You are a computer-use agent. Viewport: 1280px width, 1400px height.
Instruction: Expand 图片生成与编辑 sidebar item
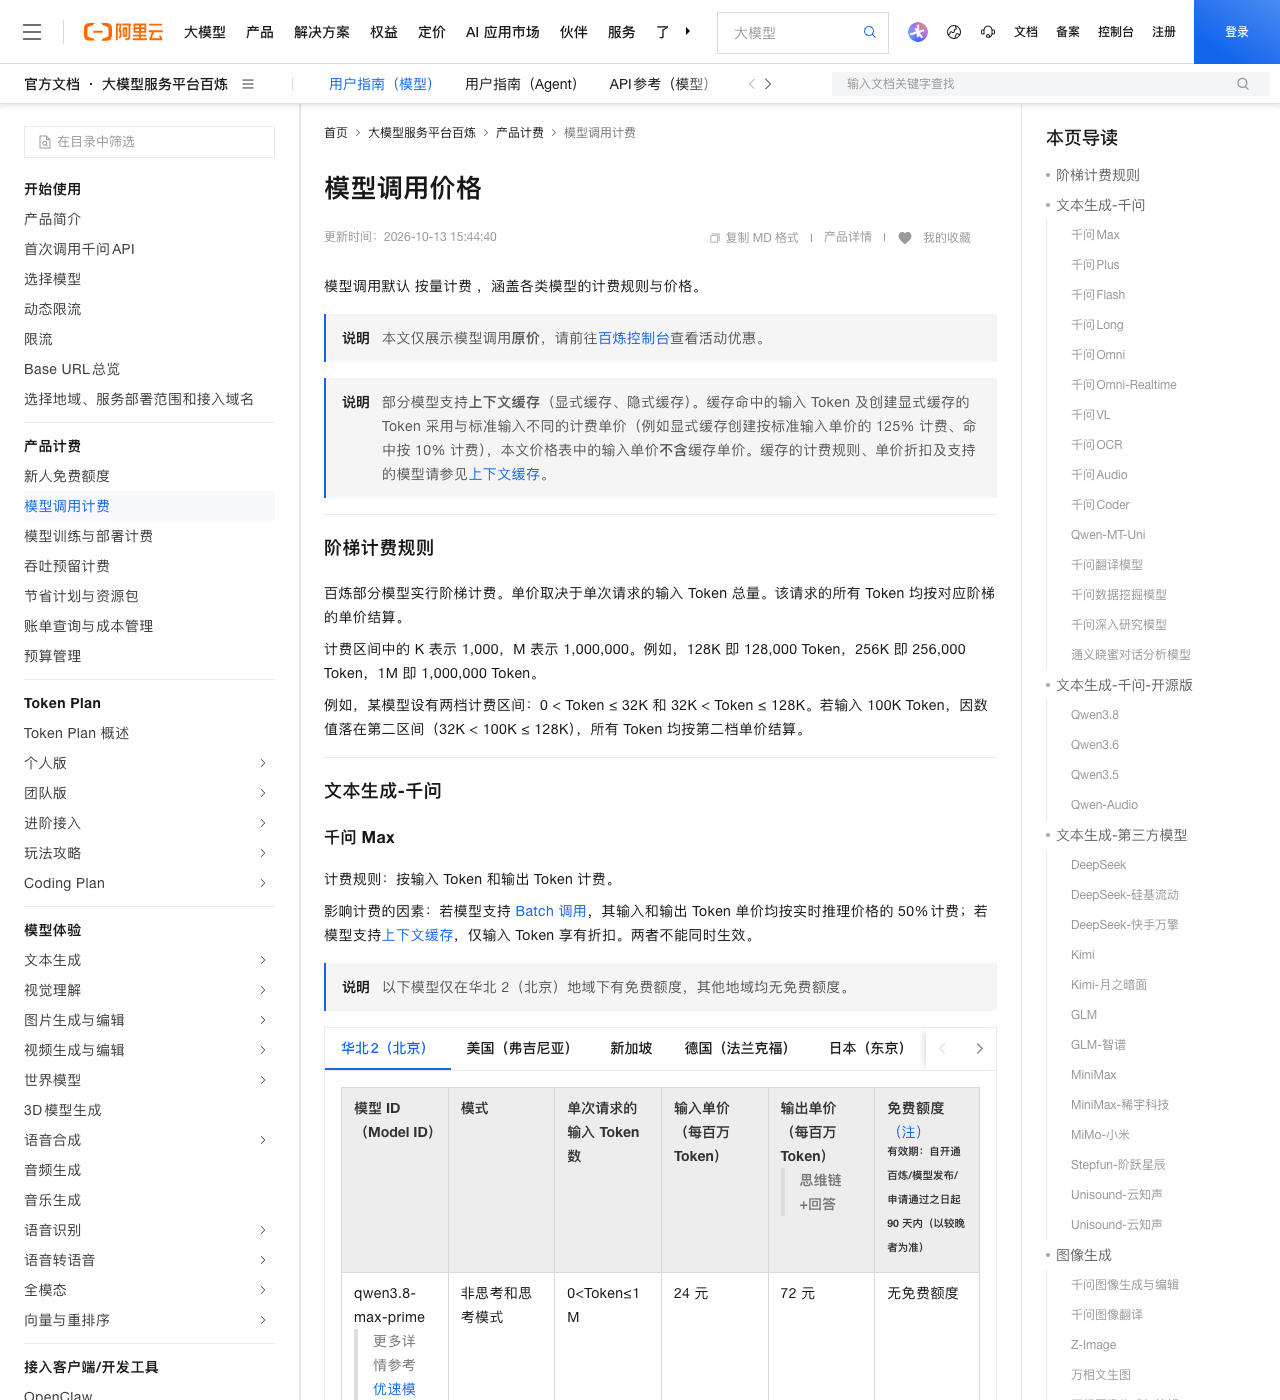pos(263,1020)
